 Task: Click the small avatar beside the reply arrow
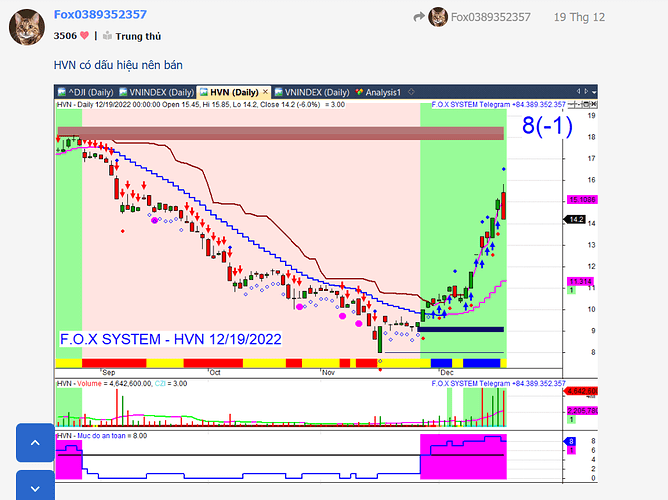438,17
